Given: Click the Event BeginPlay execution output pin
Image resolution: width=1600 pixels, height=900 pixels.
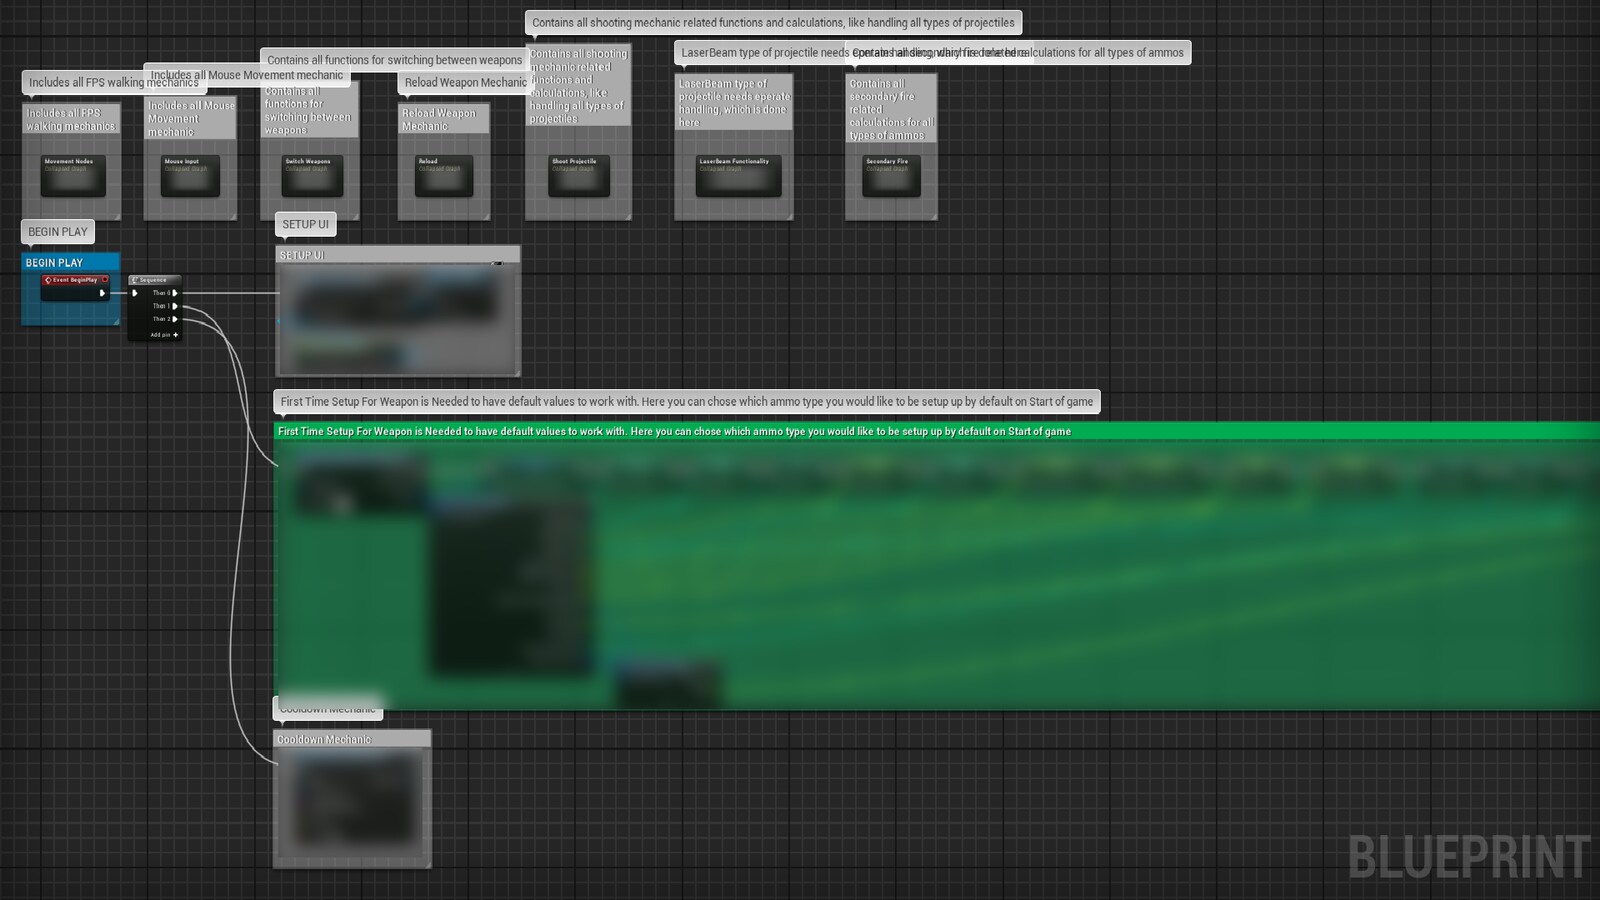Looking at the screenshot, I should [102, 293].
